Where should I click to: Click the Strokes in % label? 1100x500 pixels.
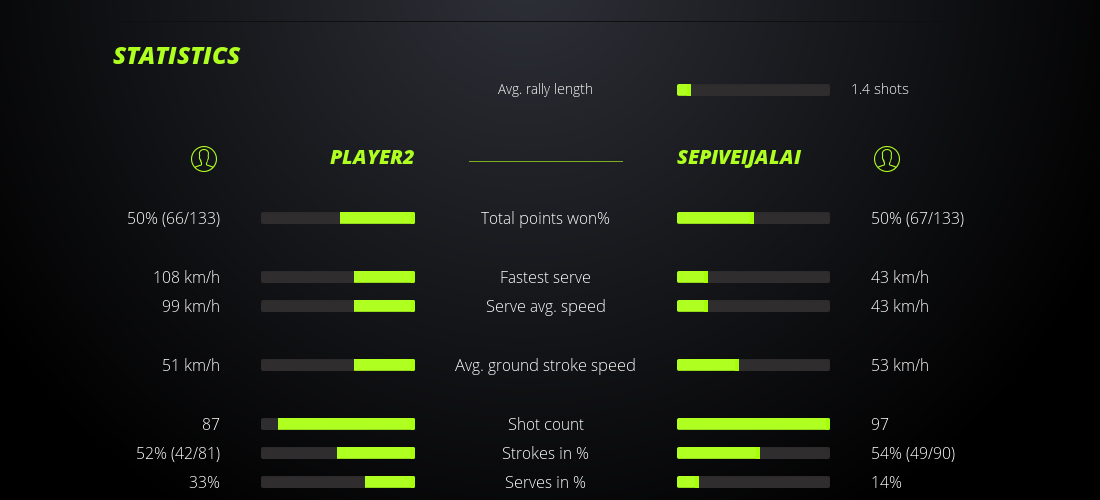point(545,453)
